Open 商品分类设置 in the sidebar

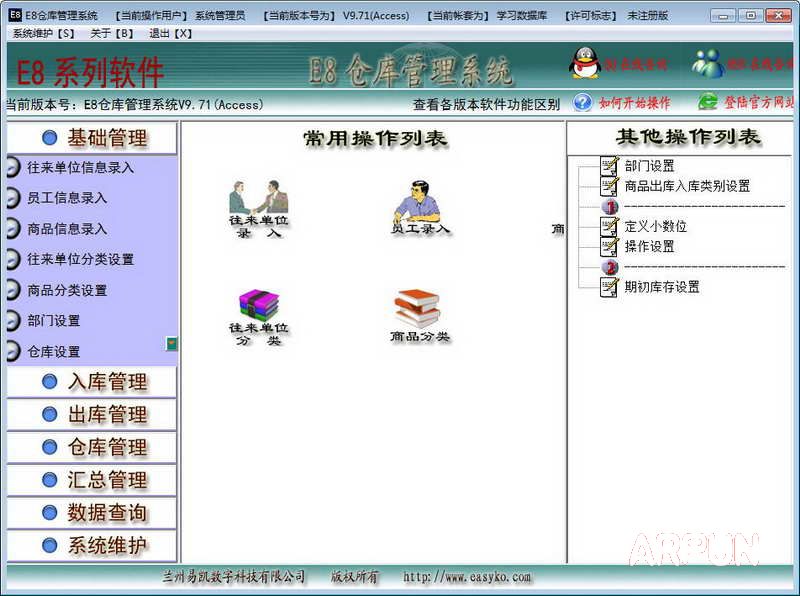click(x=67, y=290)
